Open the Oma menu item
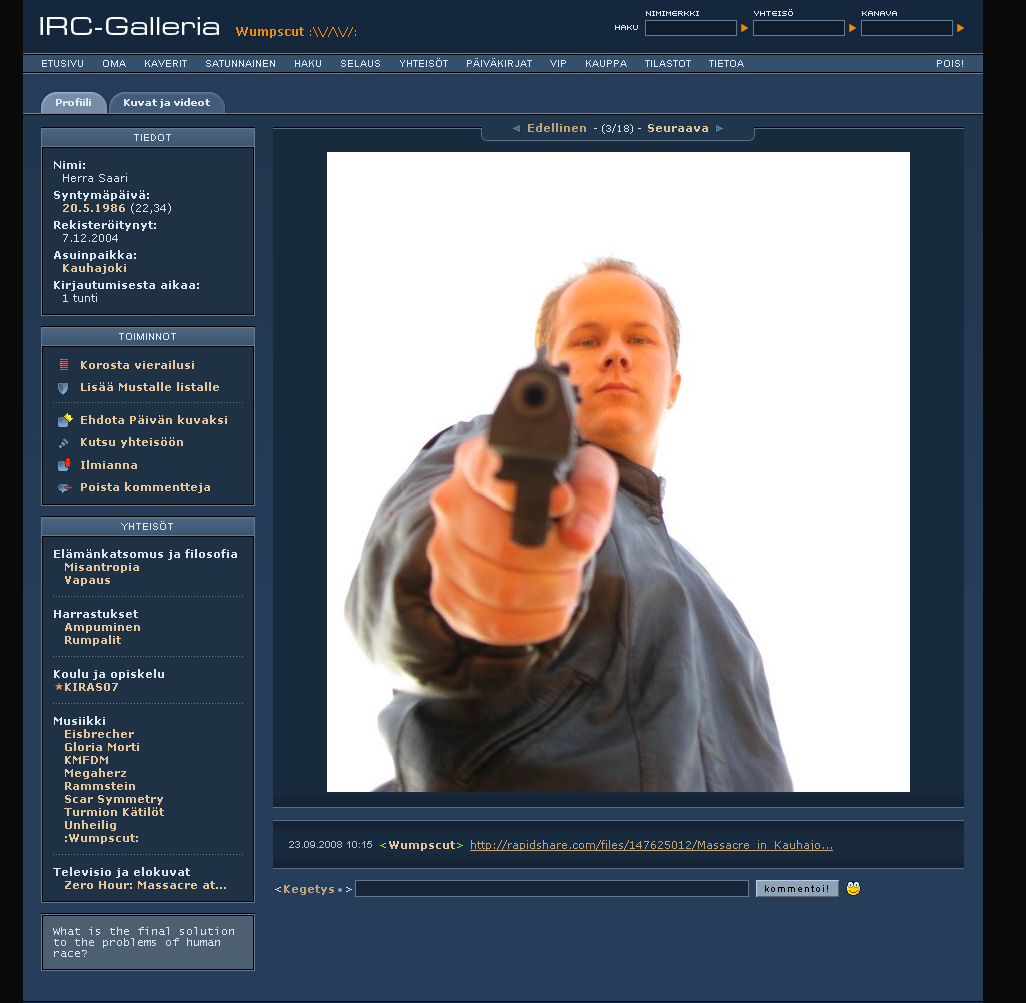 pos(114,63)
